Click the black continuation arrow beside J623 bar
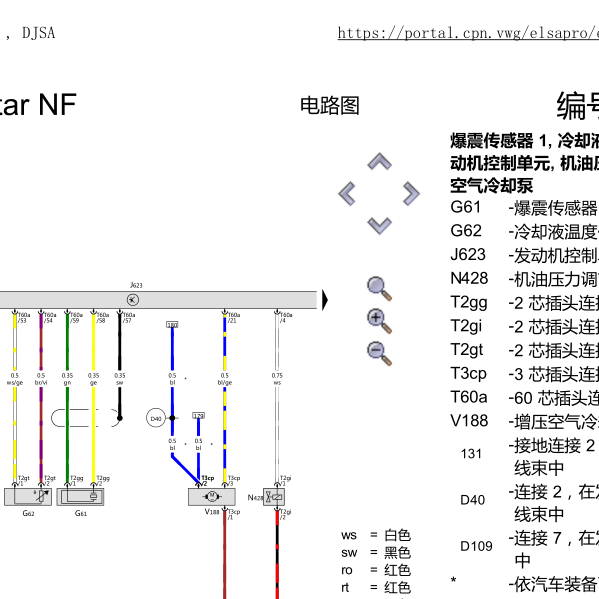Screen dimensions: 599x599 point(325,300)
